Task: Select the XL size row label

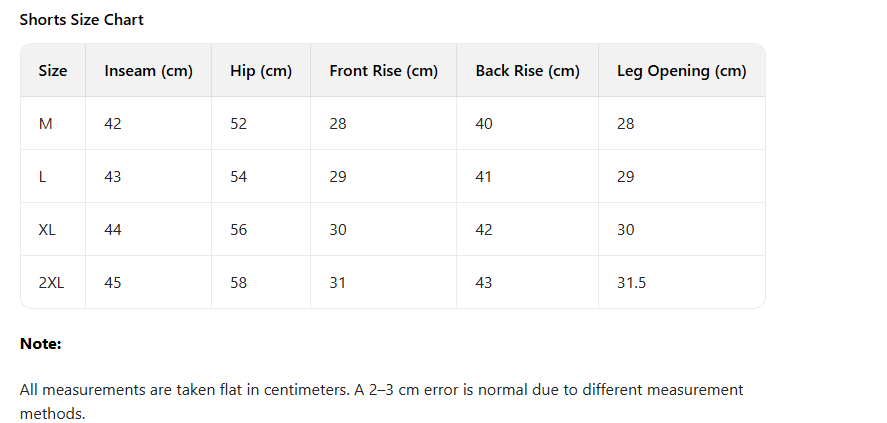Action: 47,230
